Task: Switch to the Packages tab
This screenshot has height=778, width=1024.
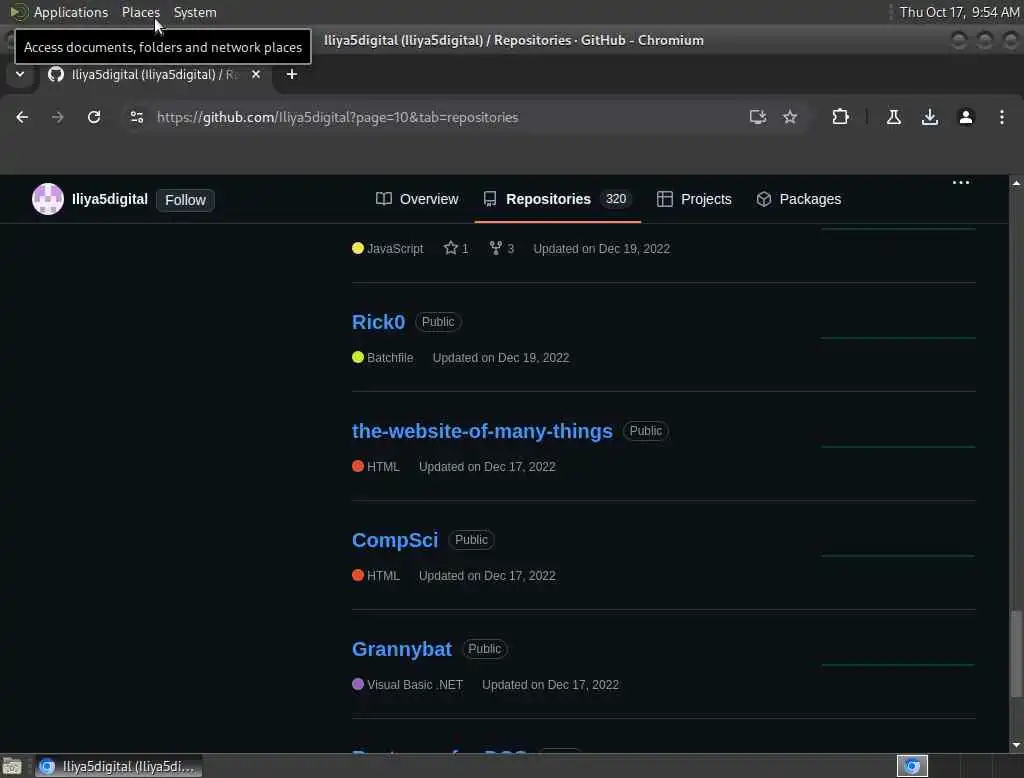Action: click(799, 199)
